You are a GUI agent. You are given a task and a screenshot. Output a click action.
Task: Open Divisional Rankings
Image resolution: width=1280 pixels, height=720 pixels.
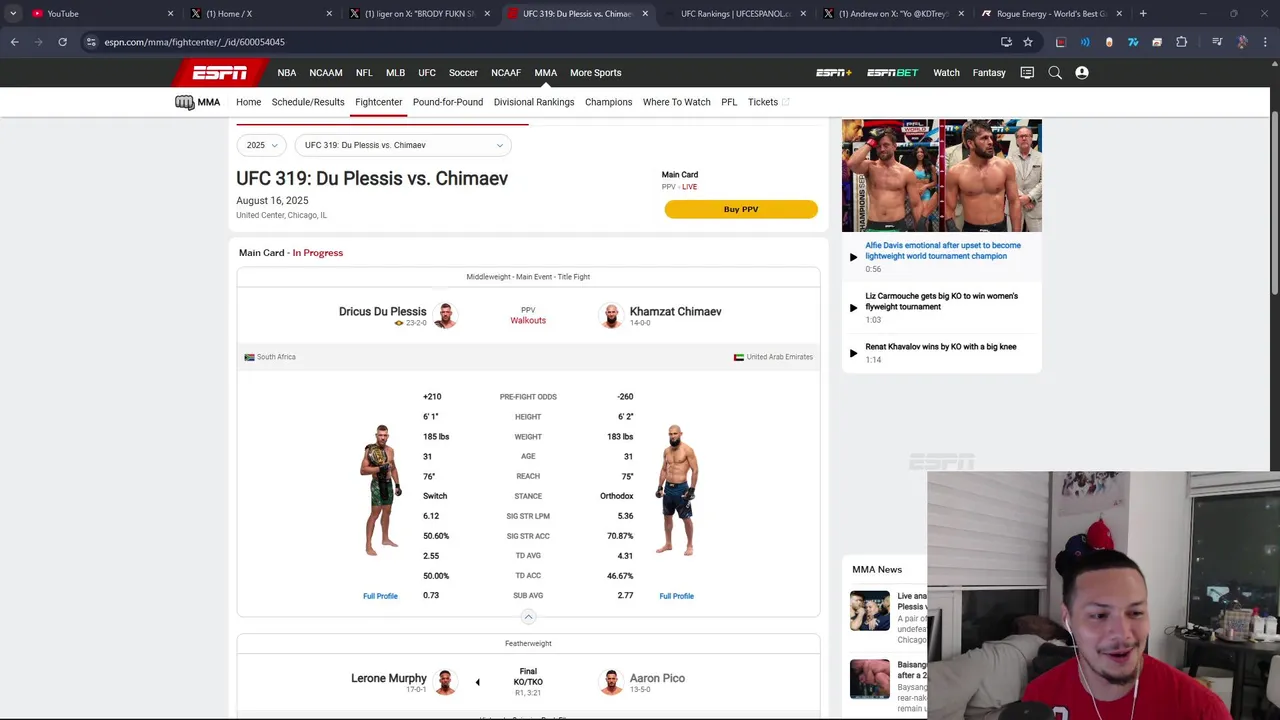[x=534, y=102]
